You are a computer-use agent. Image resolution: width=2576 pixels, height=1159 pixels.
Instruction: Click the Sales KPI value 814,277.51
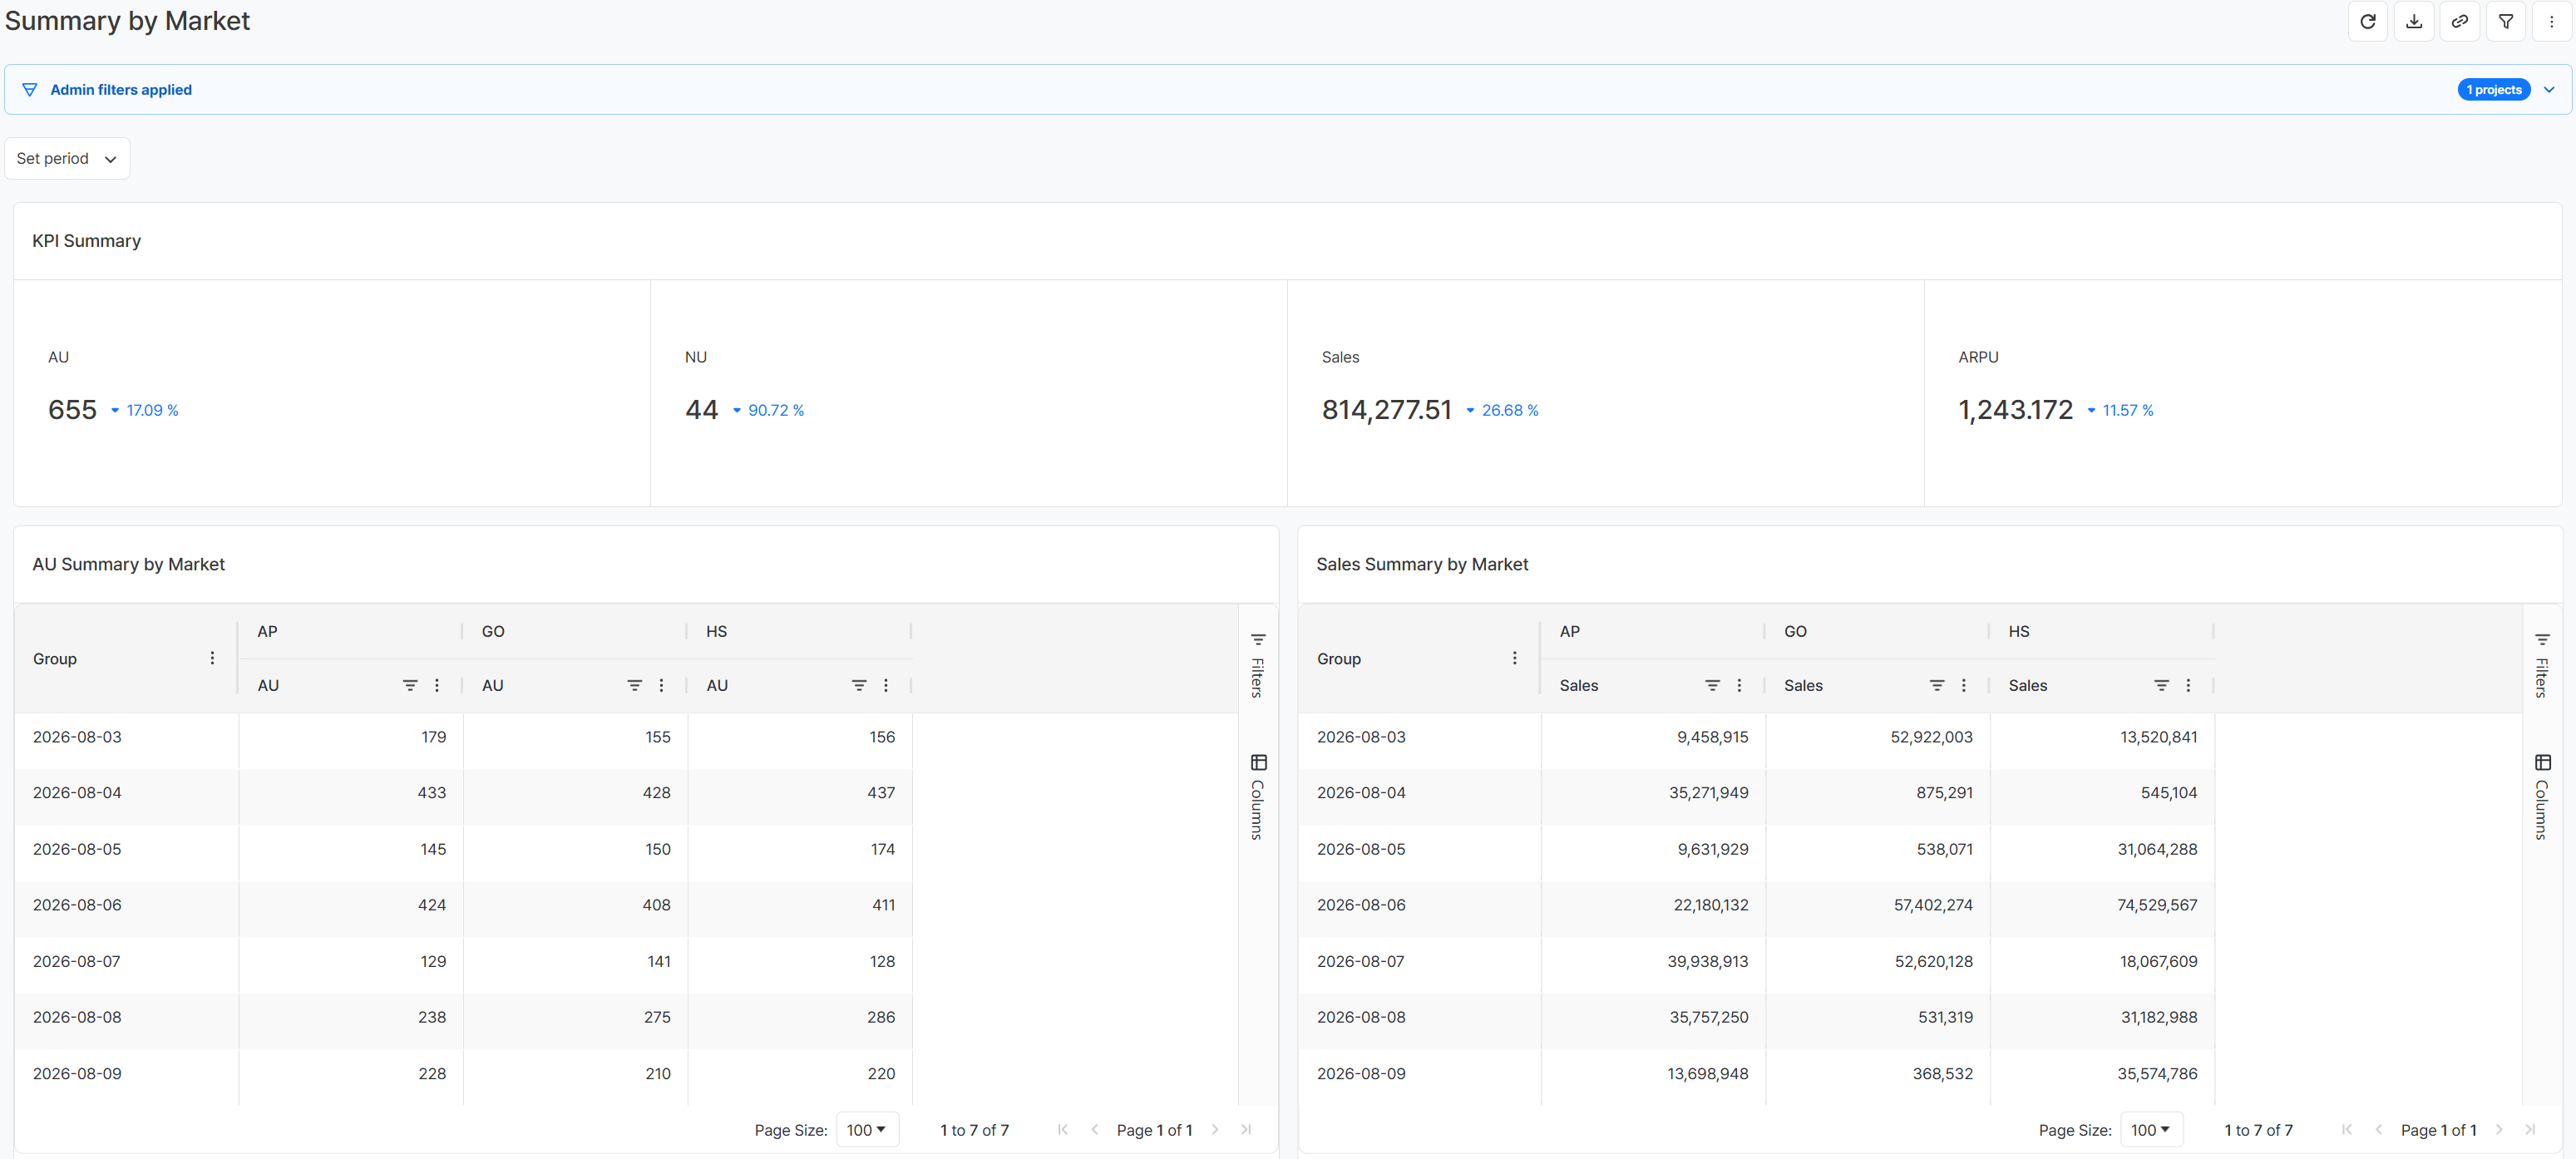(1386, 410)
